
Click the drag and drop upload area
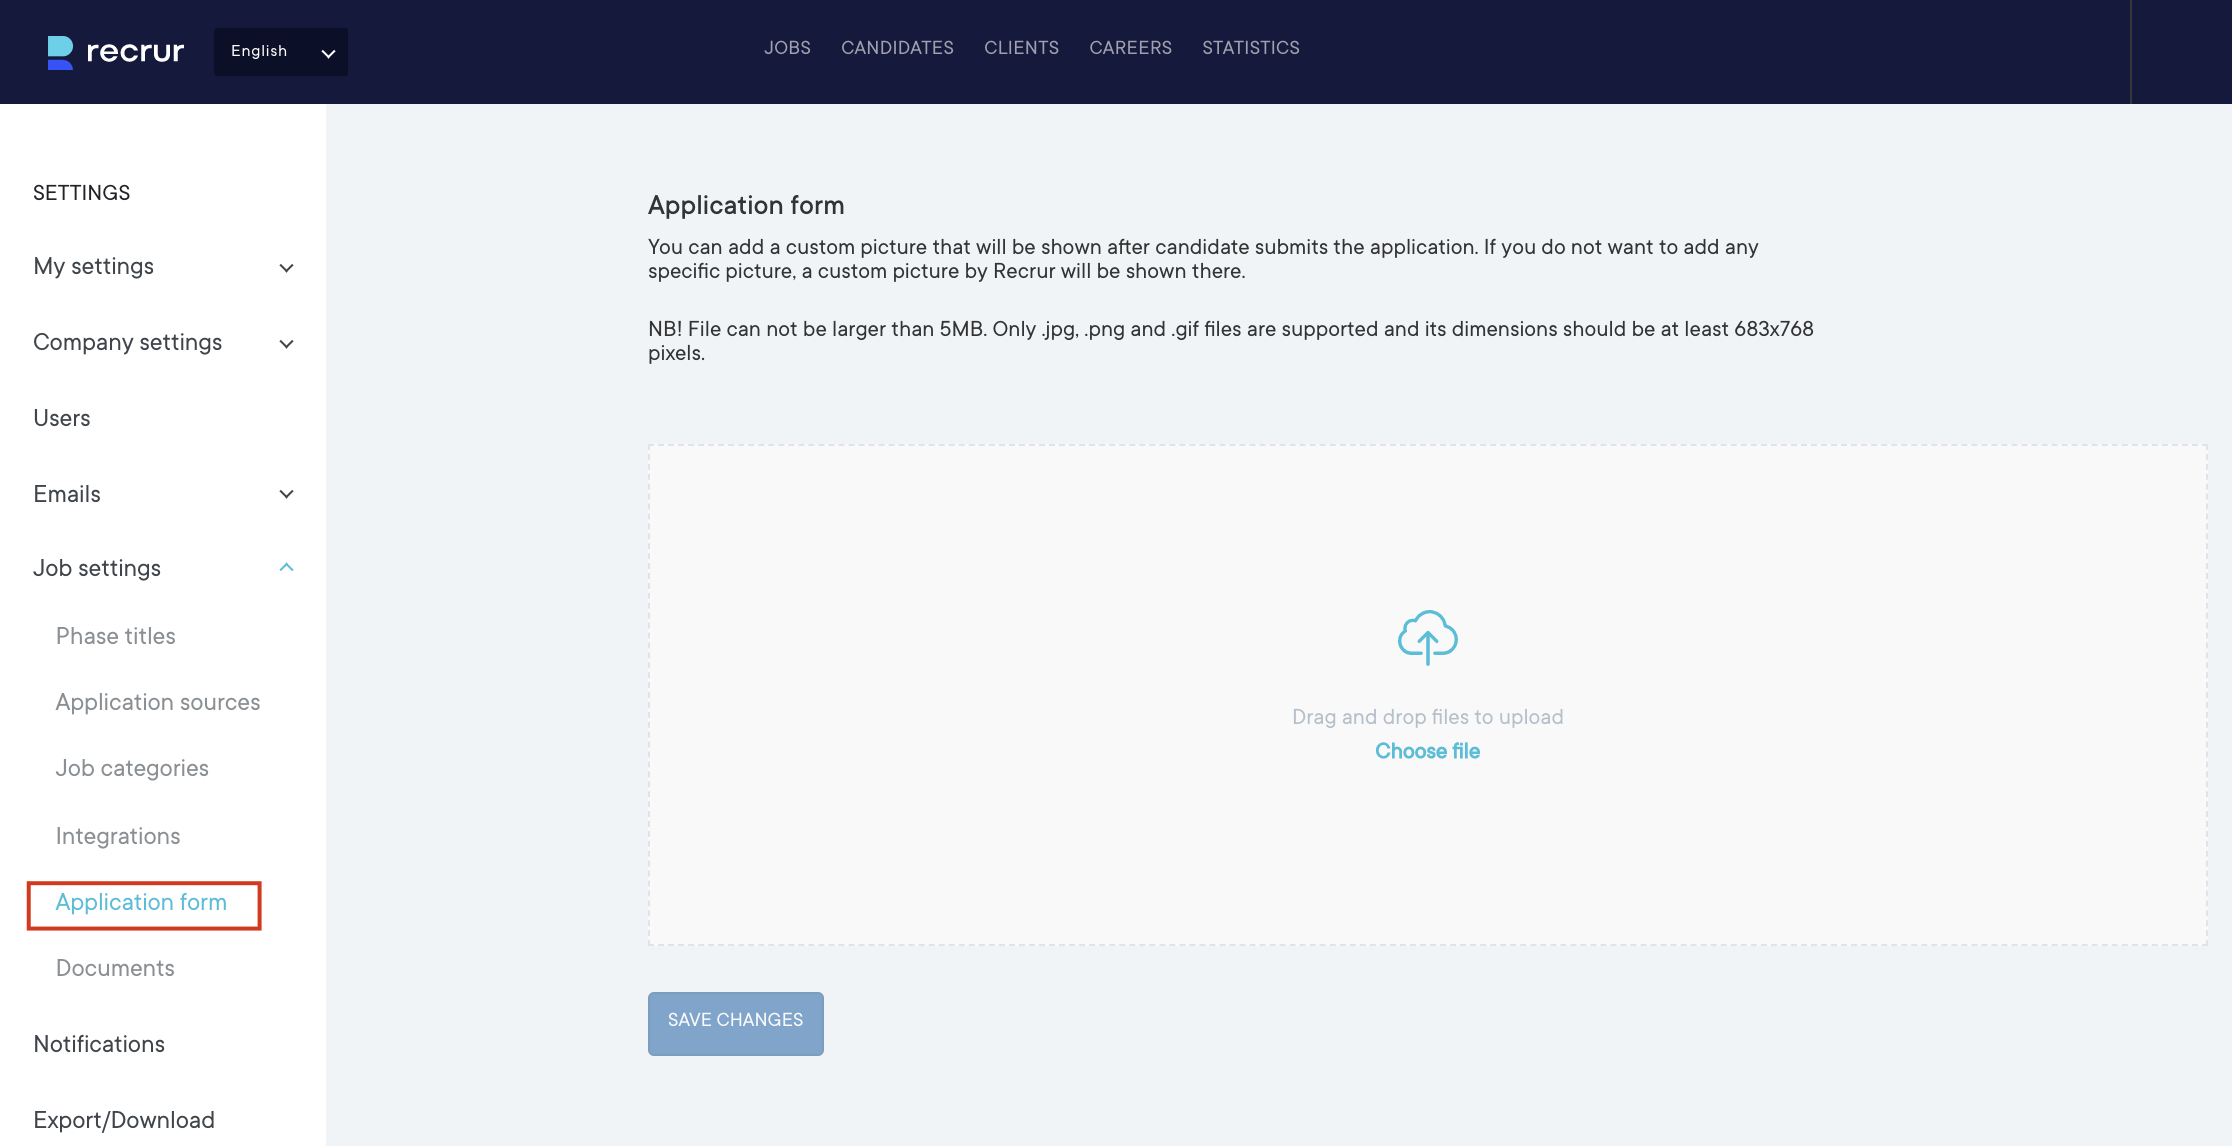(x=1427, y=540)
